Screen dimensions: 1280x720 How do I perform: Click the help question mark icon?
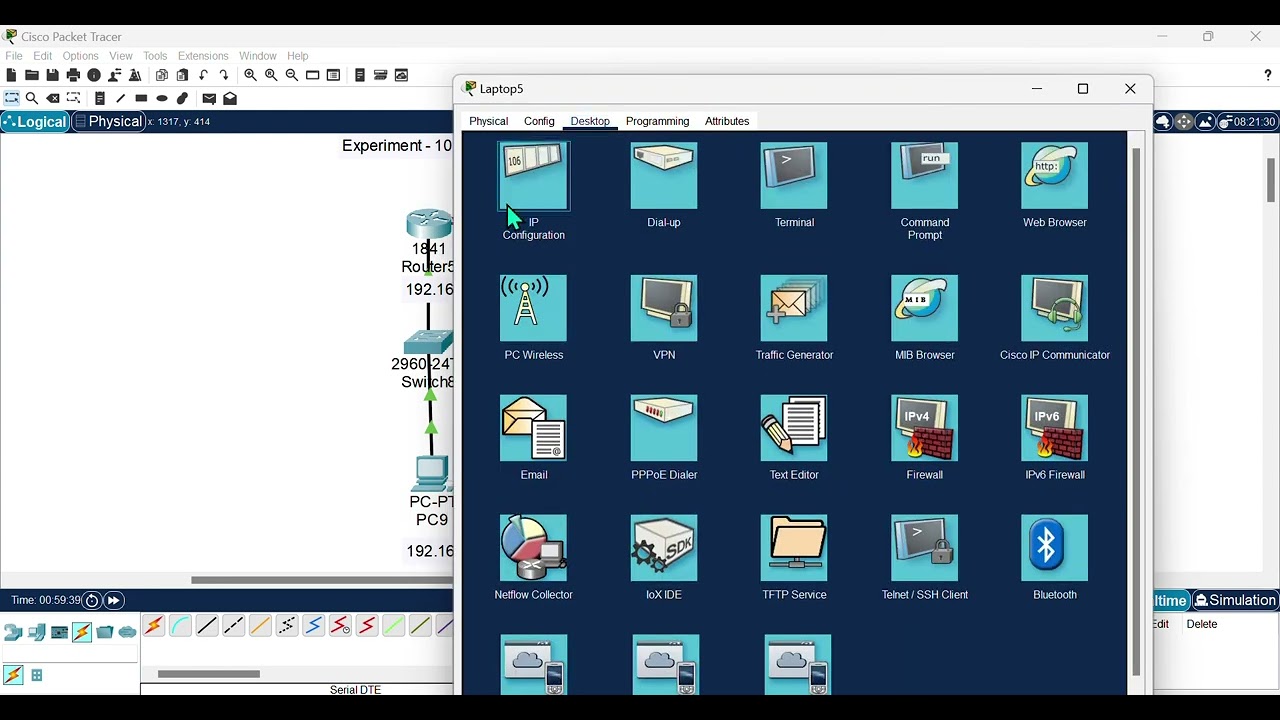point(1268,76)
